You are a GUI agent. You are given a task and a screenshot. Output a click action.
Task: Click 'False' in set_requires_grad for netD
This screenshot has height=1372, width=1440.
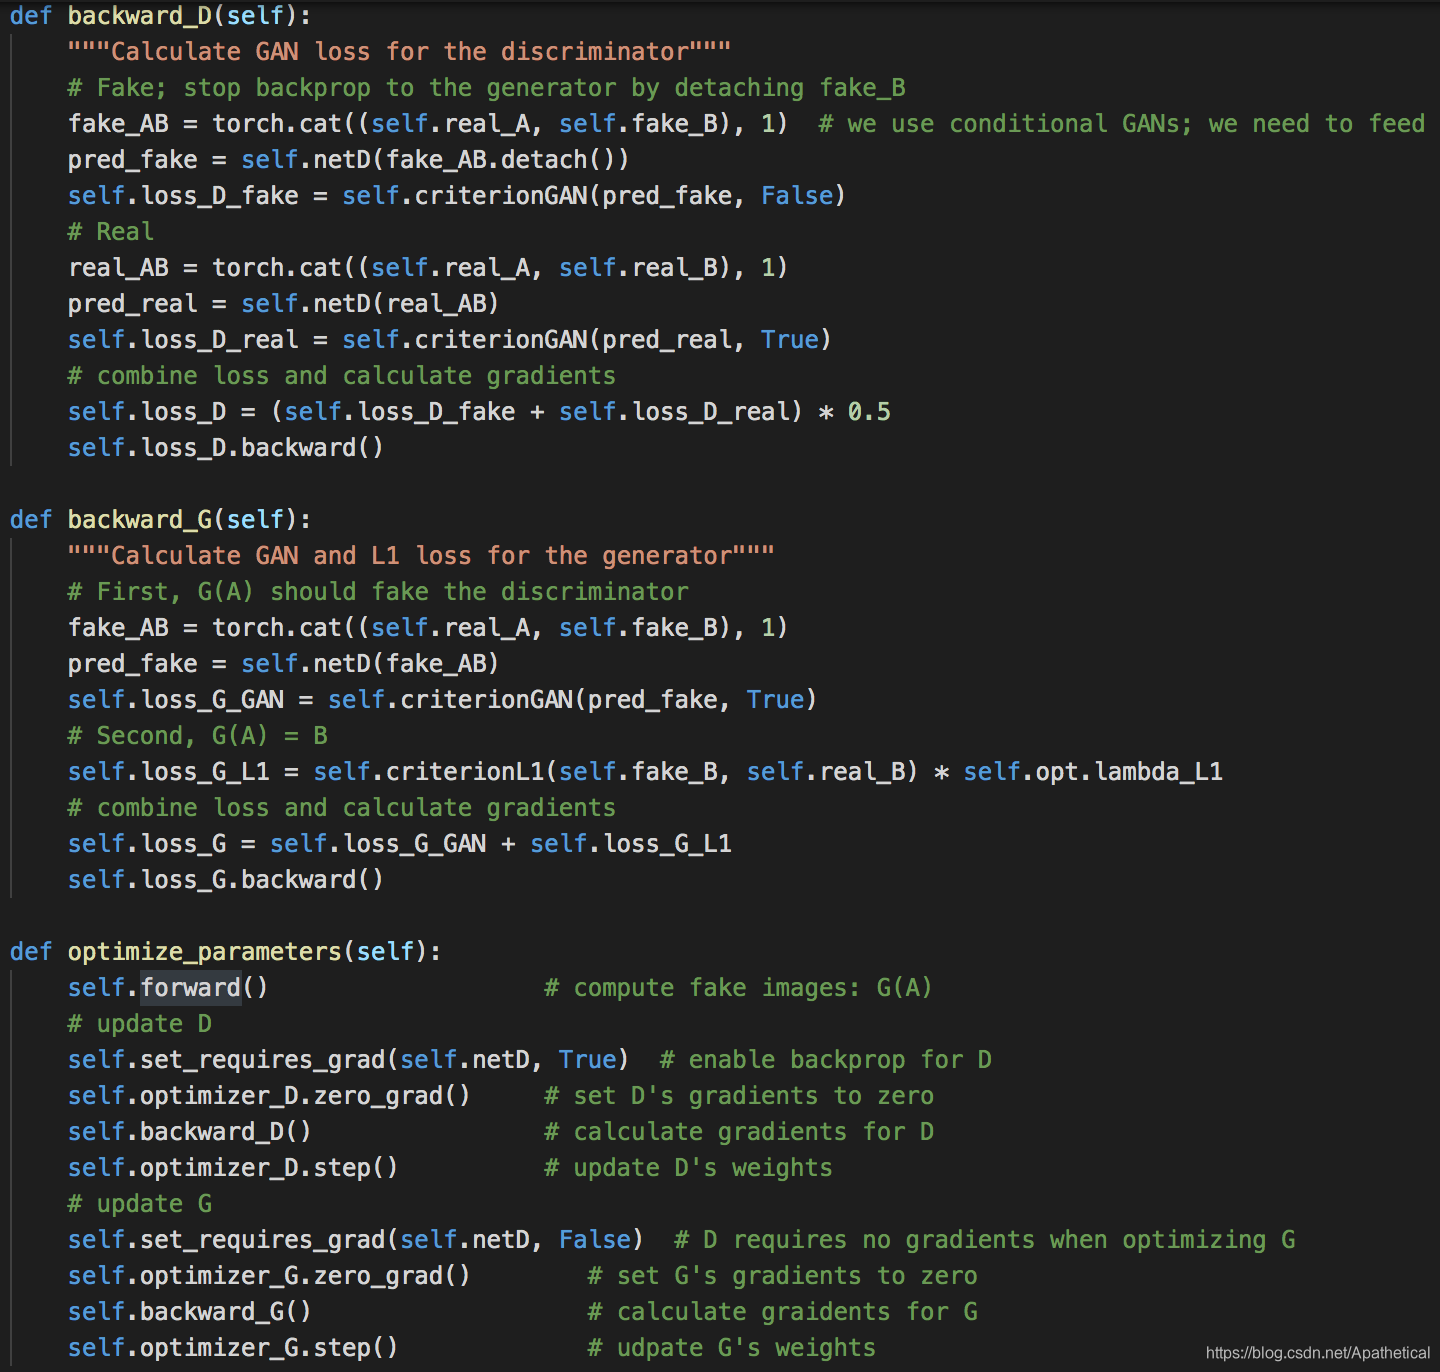coord(595,1240)
